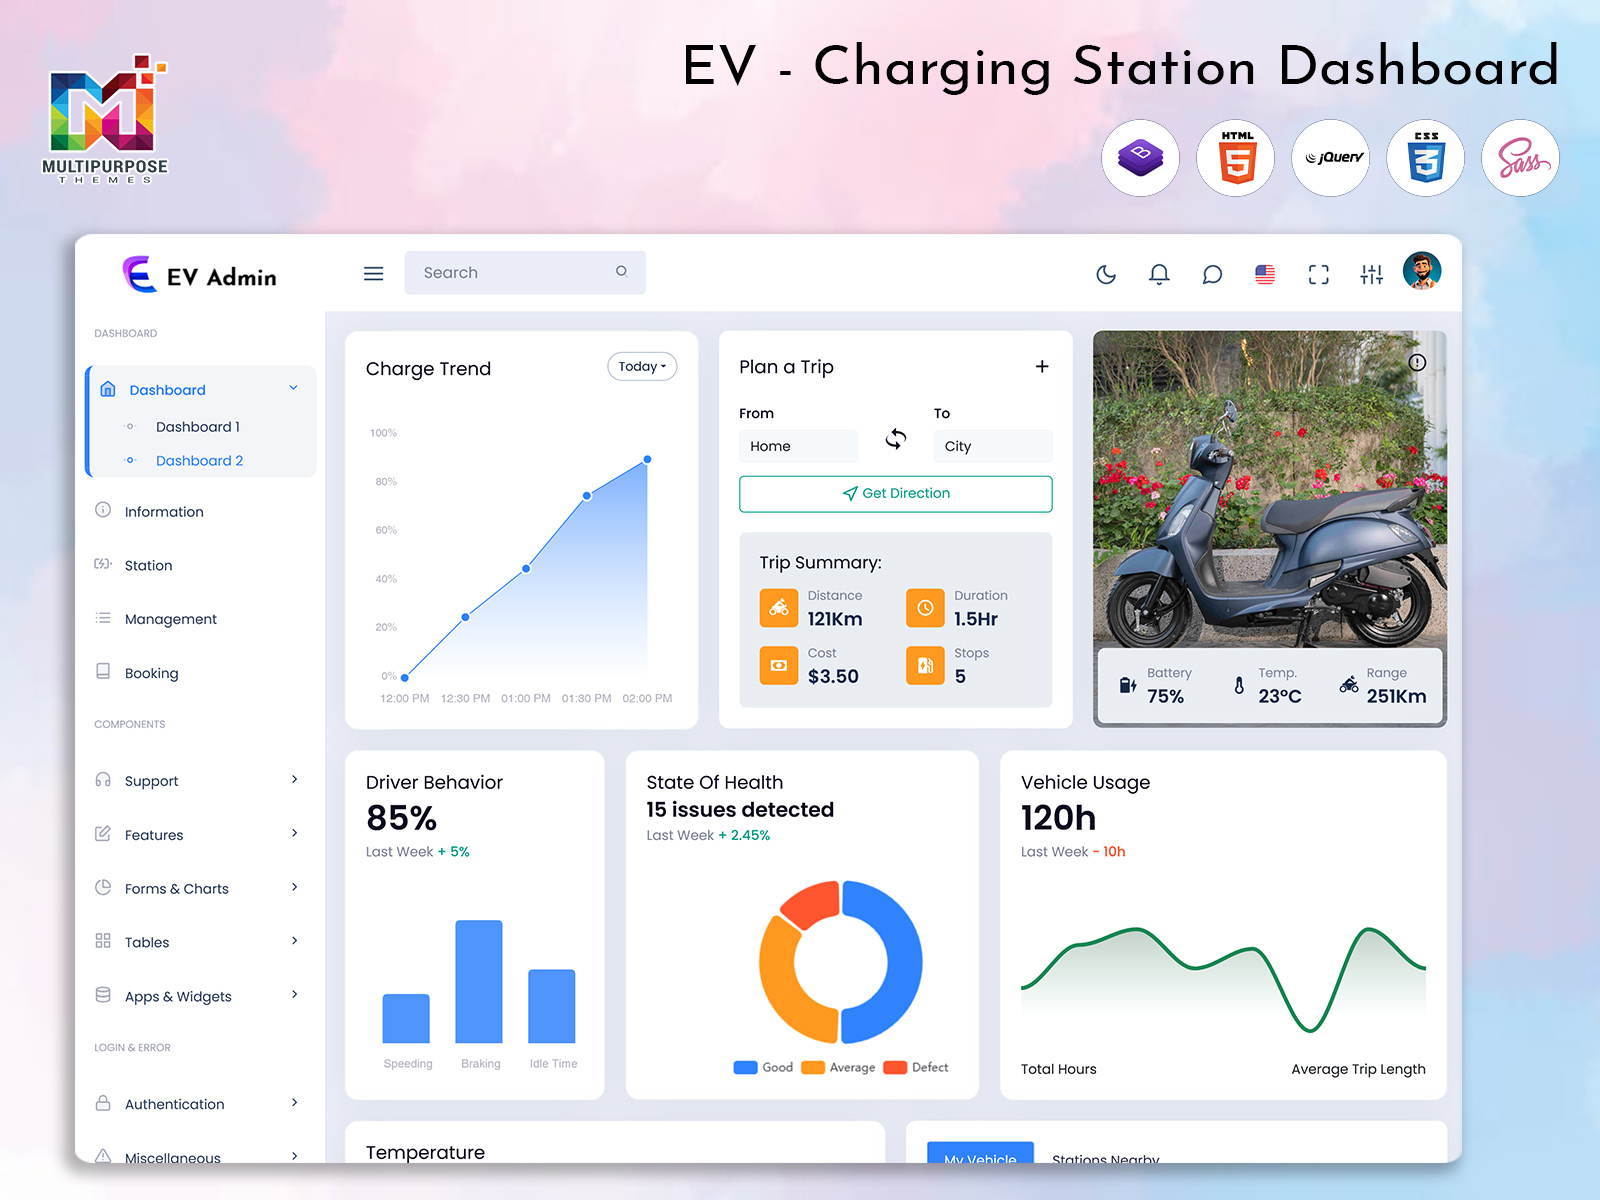Click the Support headphones icon

(103, 779)
